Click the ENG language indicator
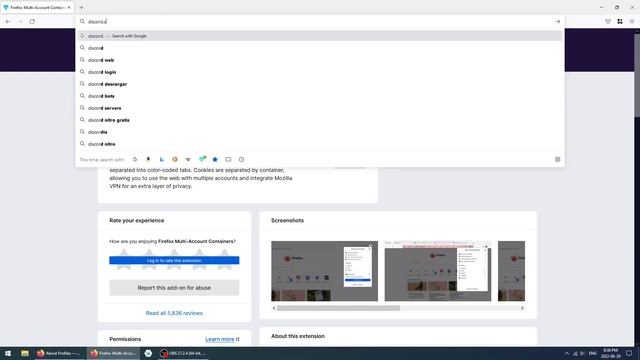 (593, 353)
